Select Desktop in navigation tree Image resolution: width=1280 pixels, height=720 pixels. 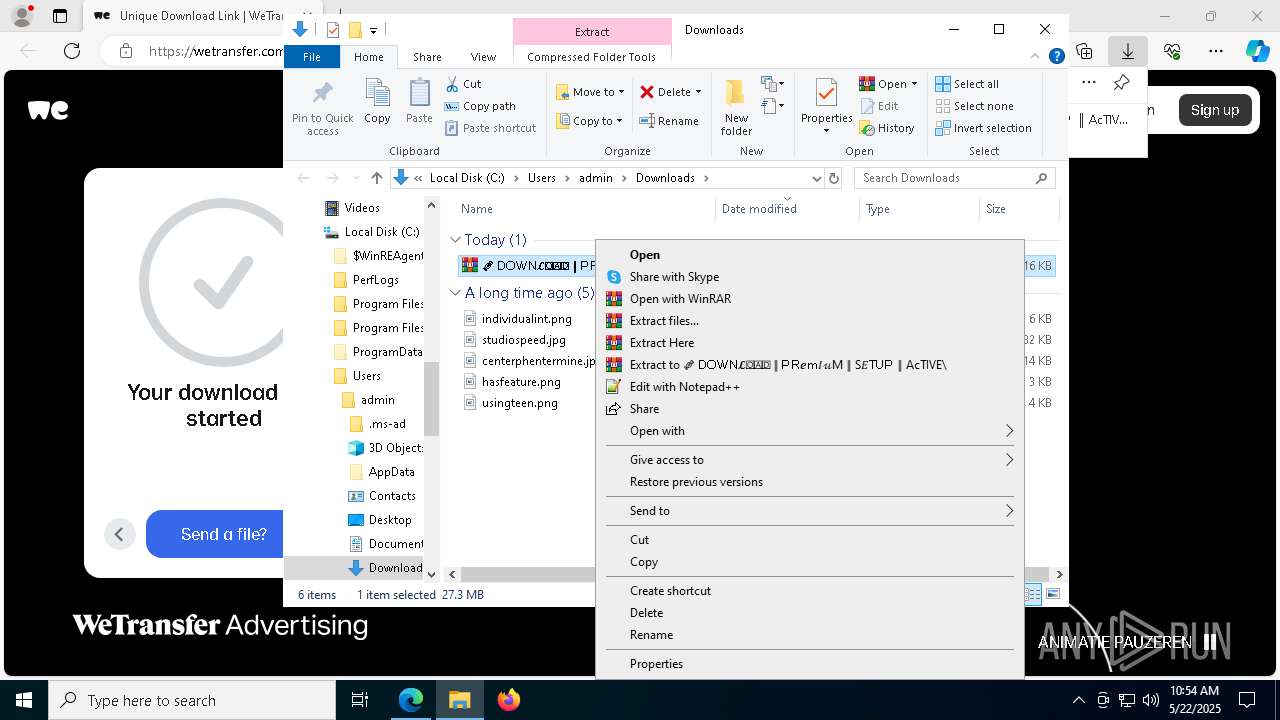tap(380, 520)
